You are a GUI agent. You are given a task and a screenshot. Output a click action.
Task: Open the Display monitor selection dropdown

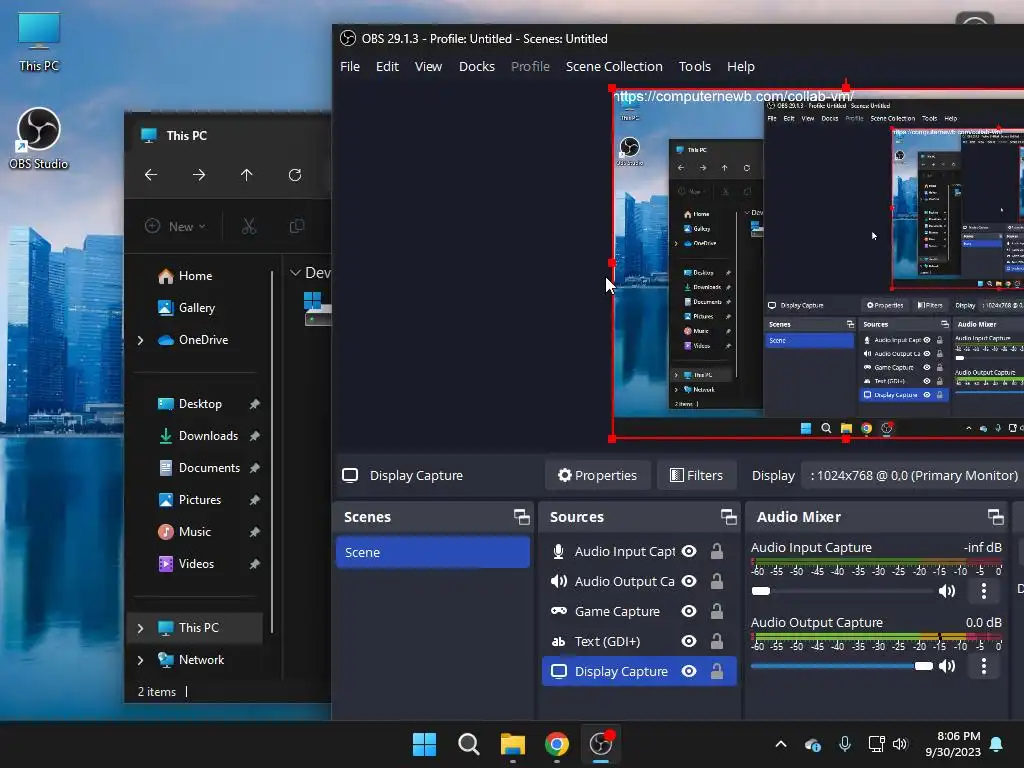913,475
